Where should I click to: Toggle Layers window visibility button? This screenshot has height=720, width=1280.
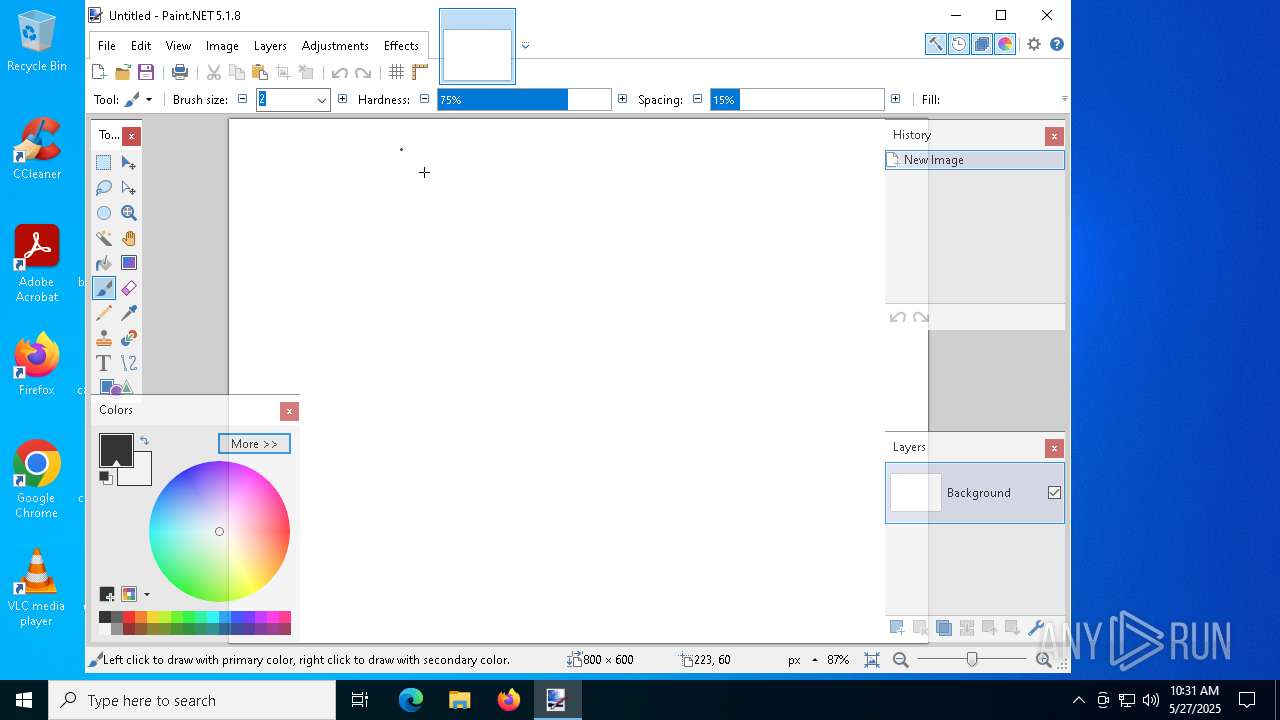pyautogui.click(x=982, y=44)
